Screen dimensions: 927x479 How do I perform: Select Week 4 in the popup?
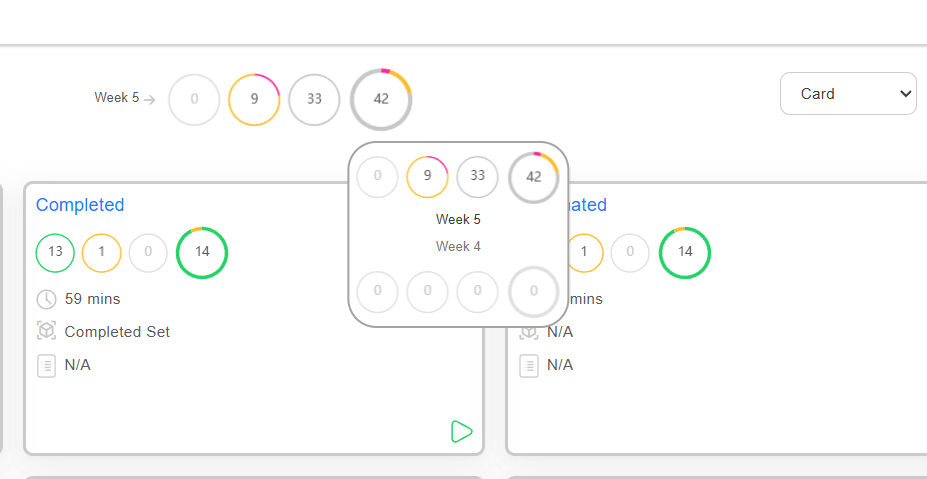click(x=458, y=246)
